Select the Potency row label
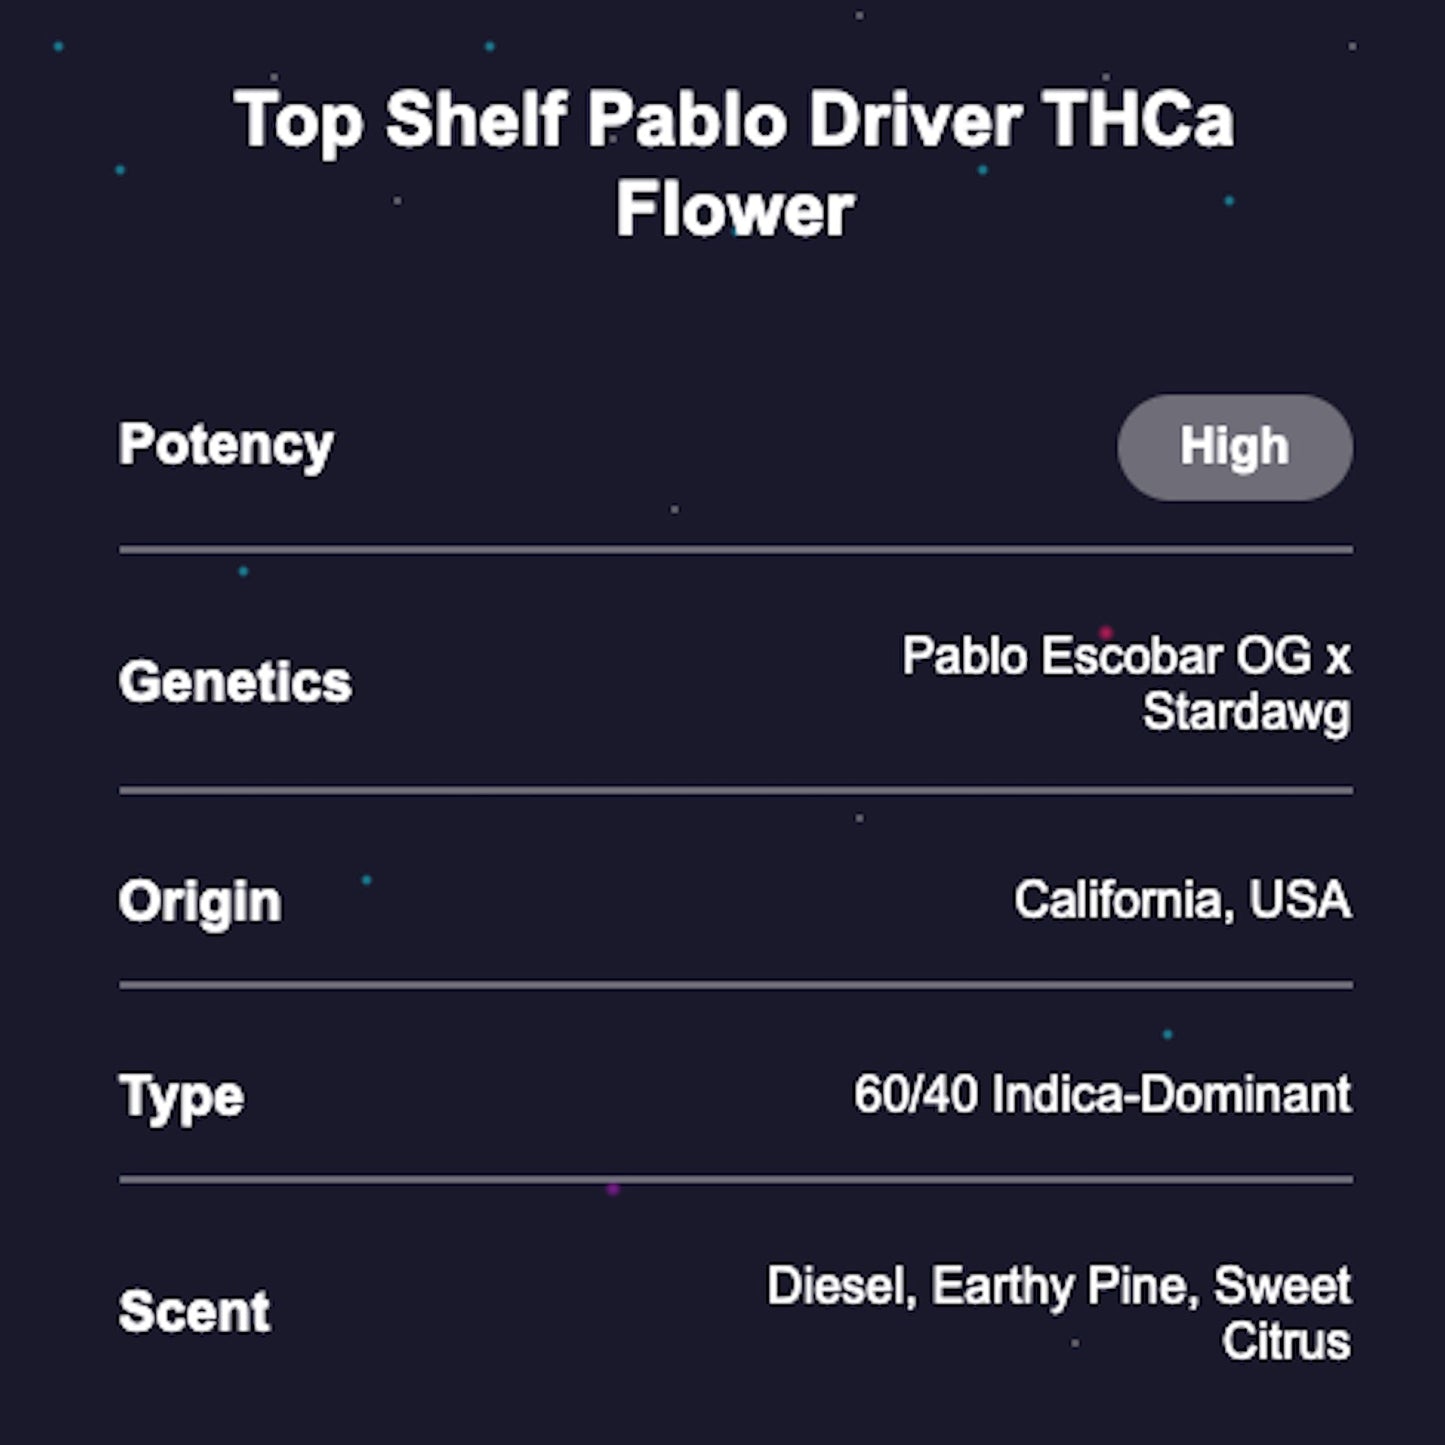The width and height of the screenshot is (1445, 1445). 226,445
